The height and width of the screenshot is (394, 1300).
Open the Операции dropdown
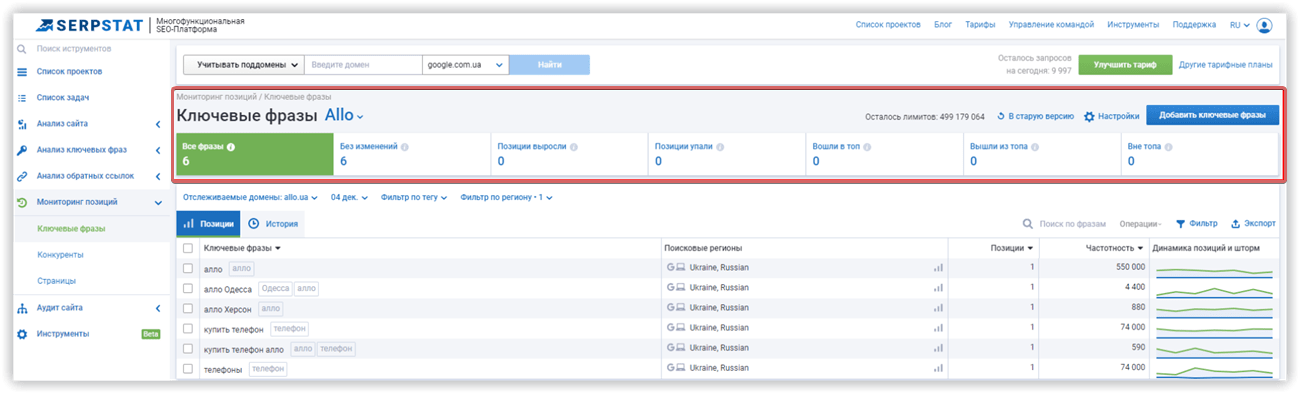pos(1140,224)
